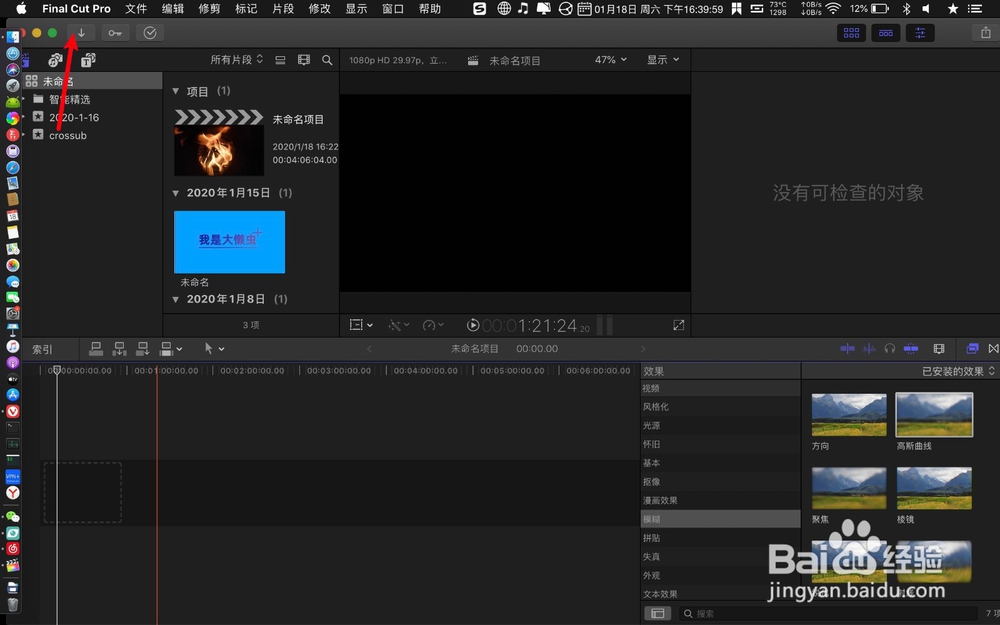Image resolution: width=1000 pixels, height=625 pixels.
Task: Click the Import Media down-arrow toolbar icon
Action: [81, 32]
